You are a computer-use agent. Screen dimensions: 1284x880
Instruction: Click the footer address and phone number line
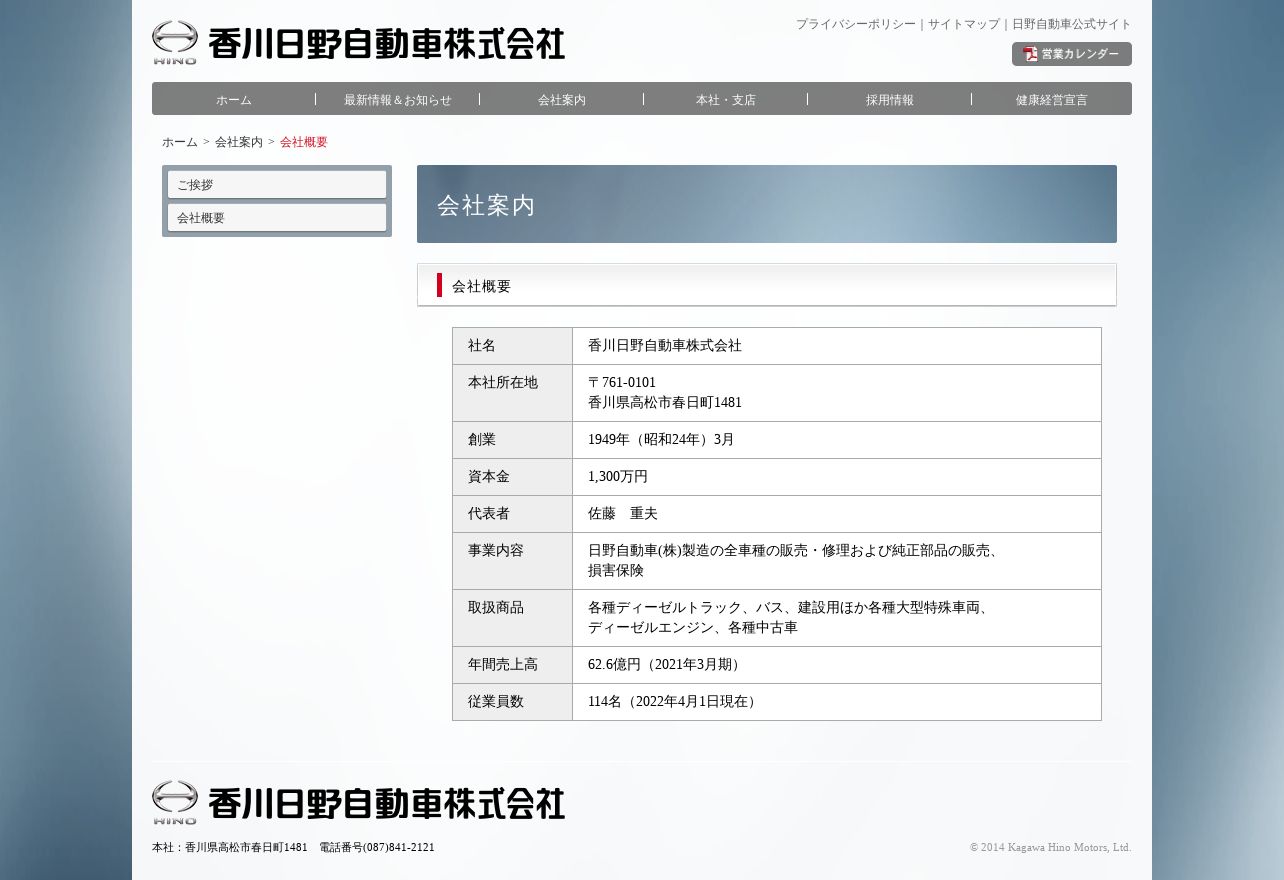[x=293, y=848]
